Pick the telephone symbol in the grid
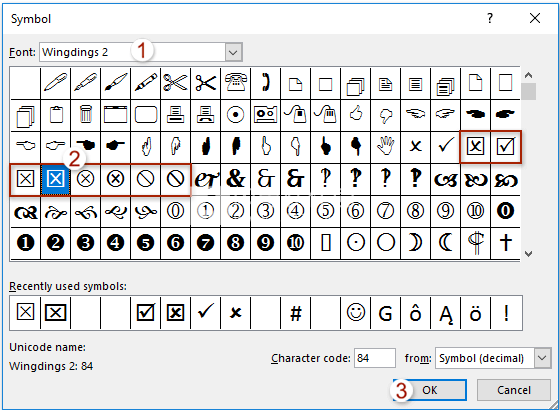This screenshot has height=410, width=560. [236, 83]
